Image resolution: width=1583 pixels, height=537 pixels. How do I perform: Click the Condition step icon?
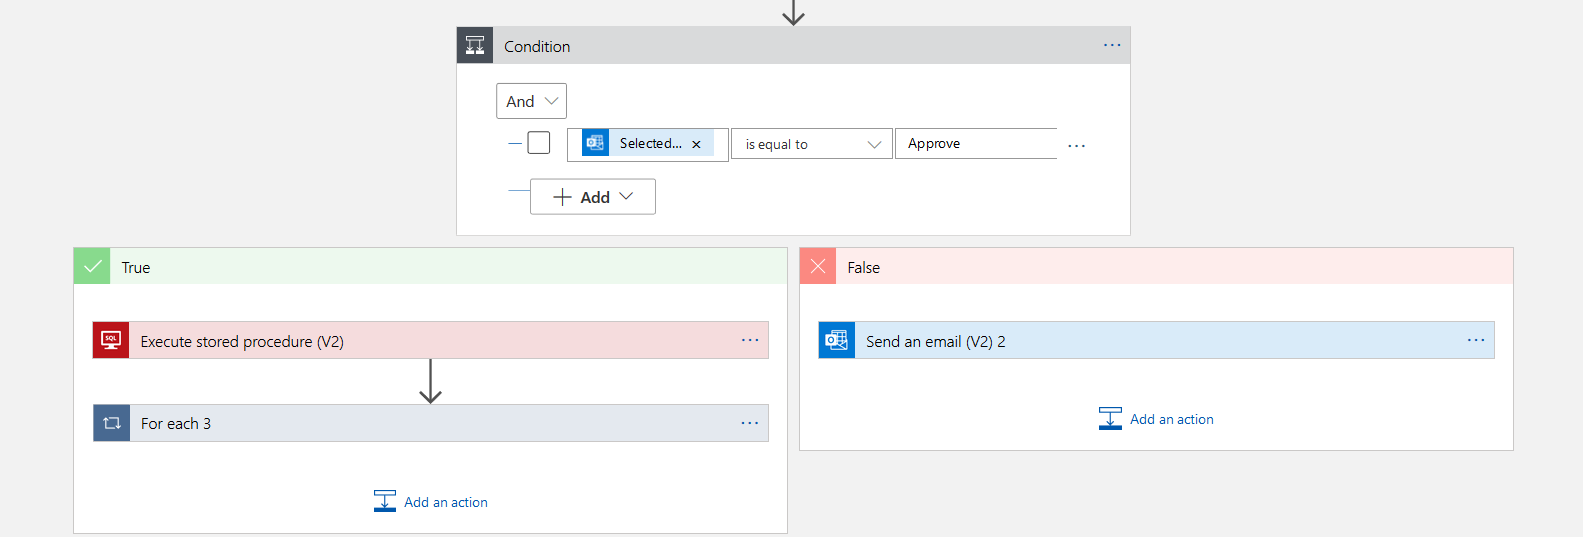(x=475, y=46)
